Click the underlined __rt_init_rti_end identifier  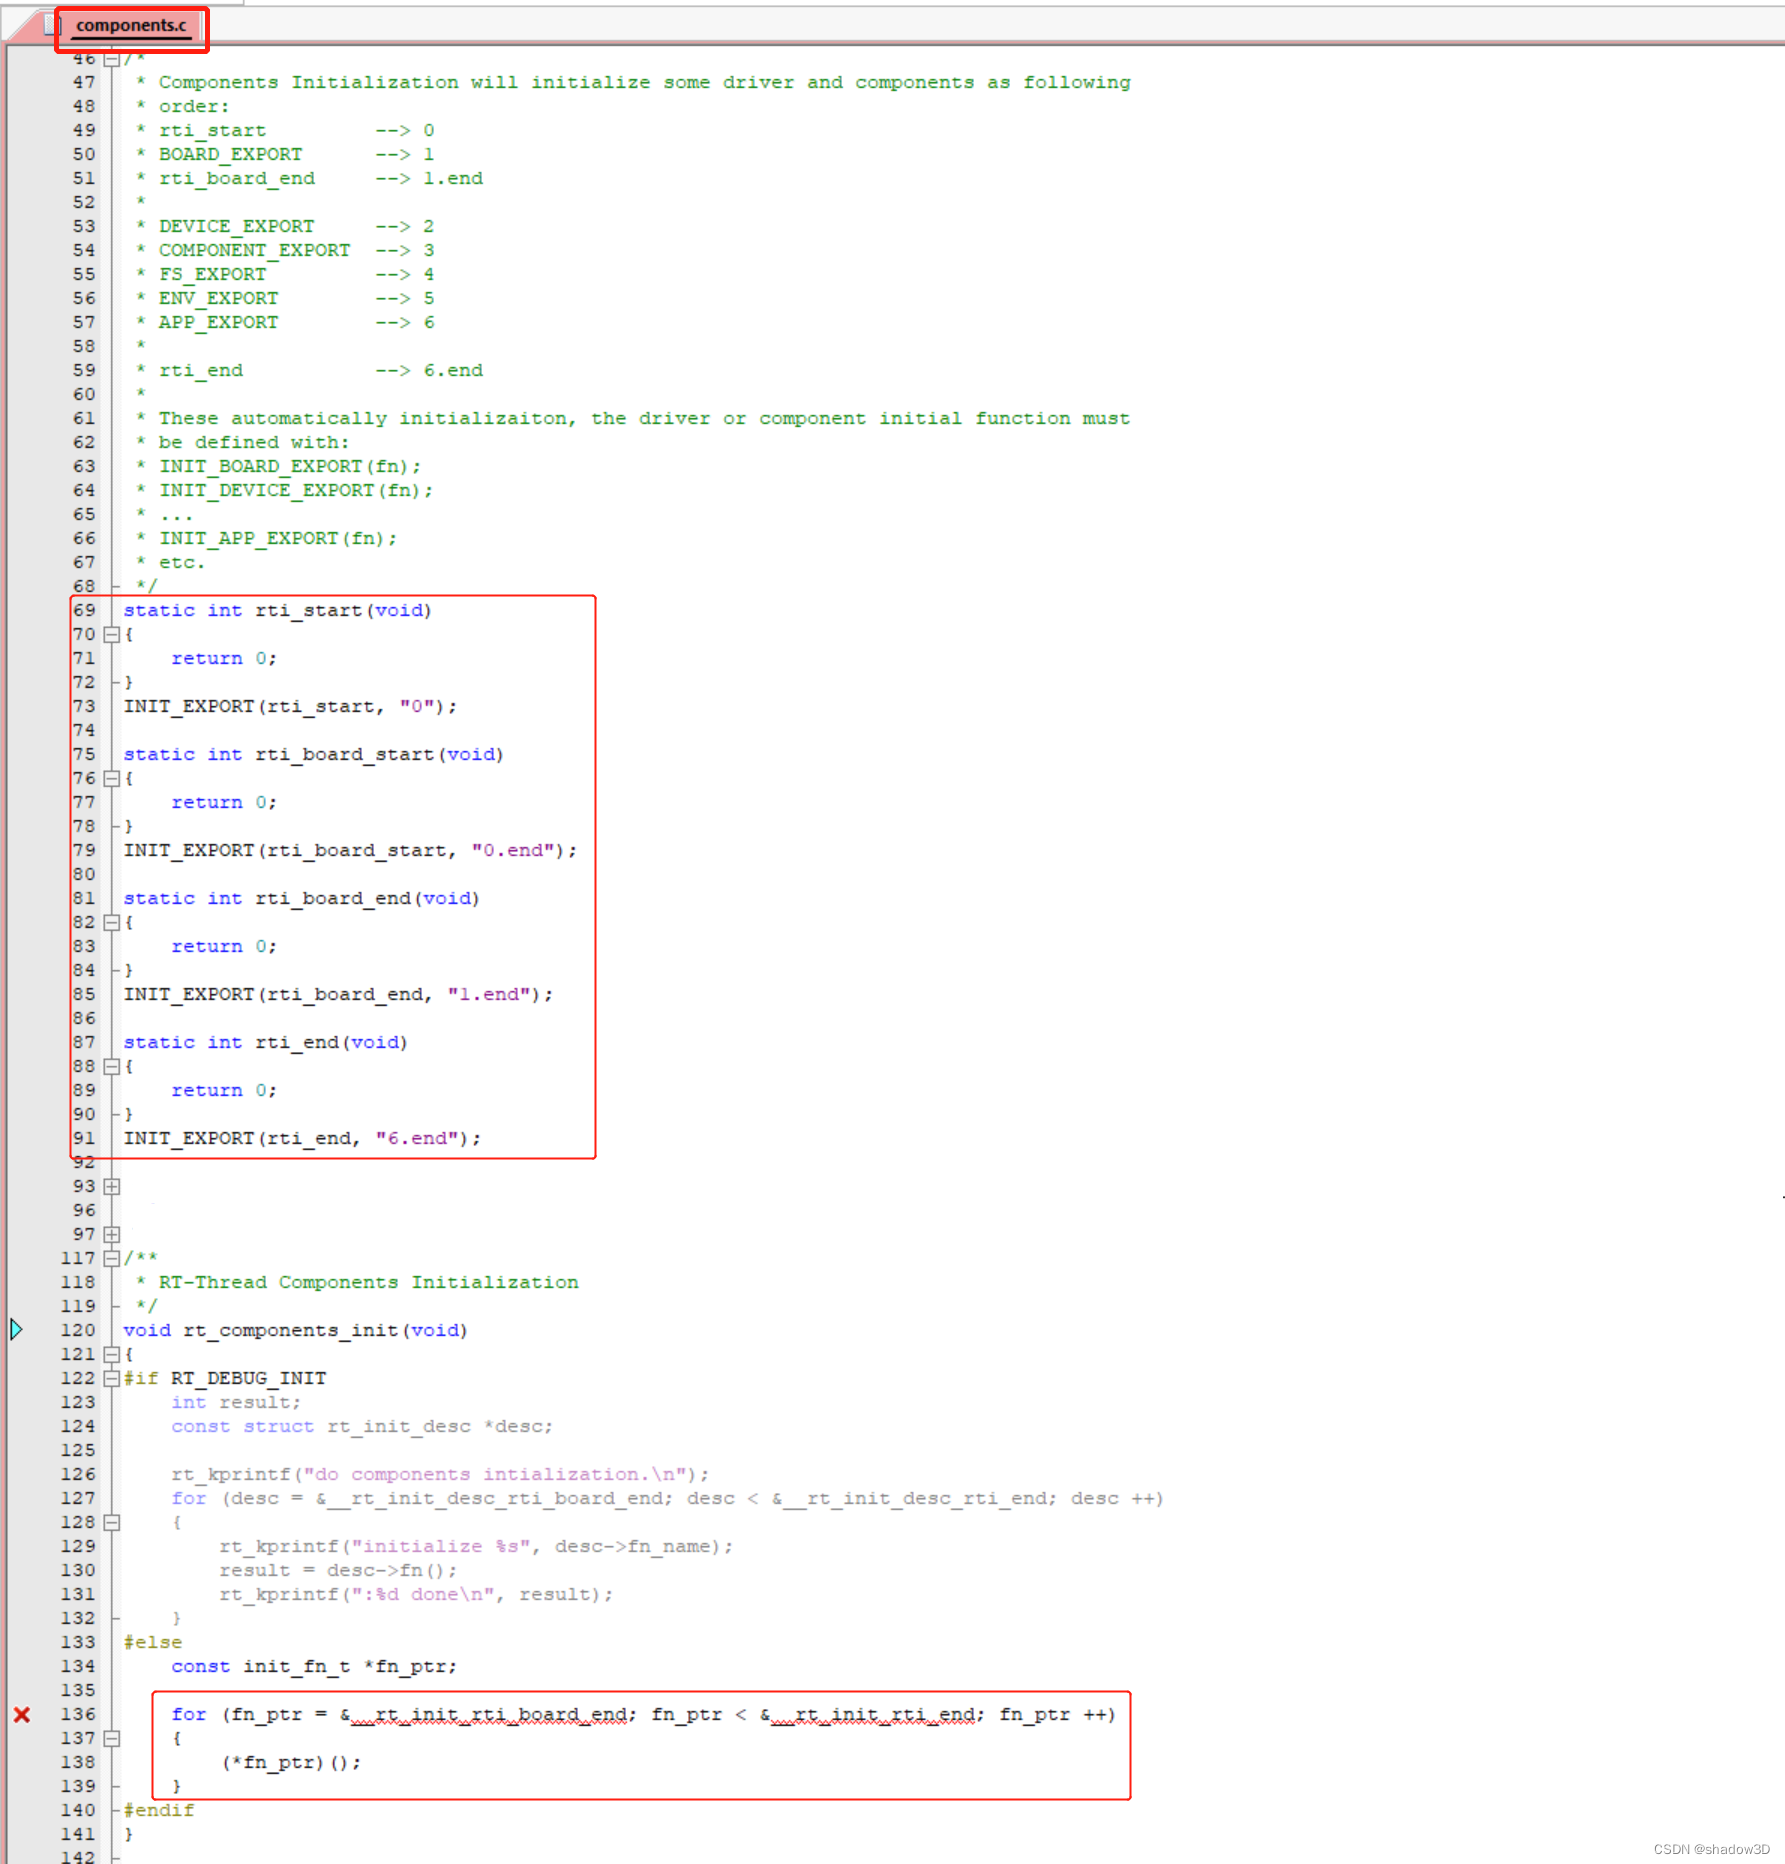(x=874, y=1715)
